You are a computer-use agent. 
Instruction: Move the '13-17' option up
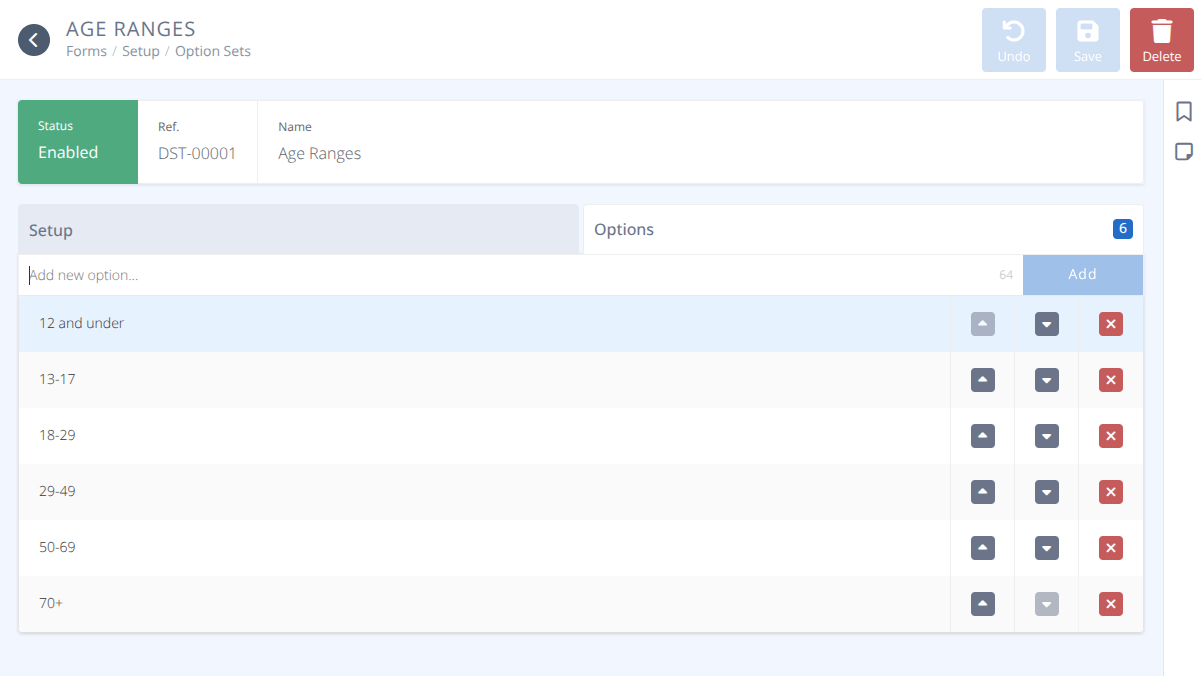pyautogui.click(x=982, y=379)
